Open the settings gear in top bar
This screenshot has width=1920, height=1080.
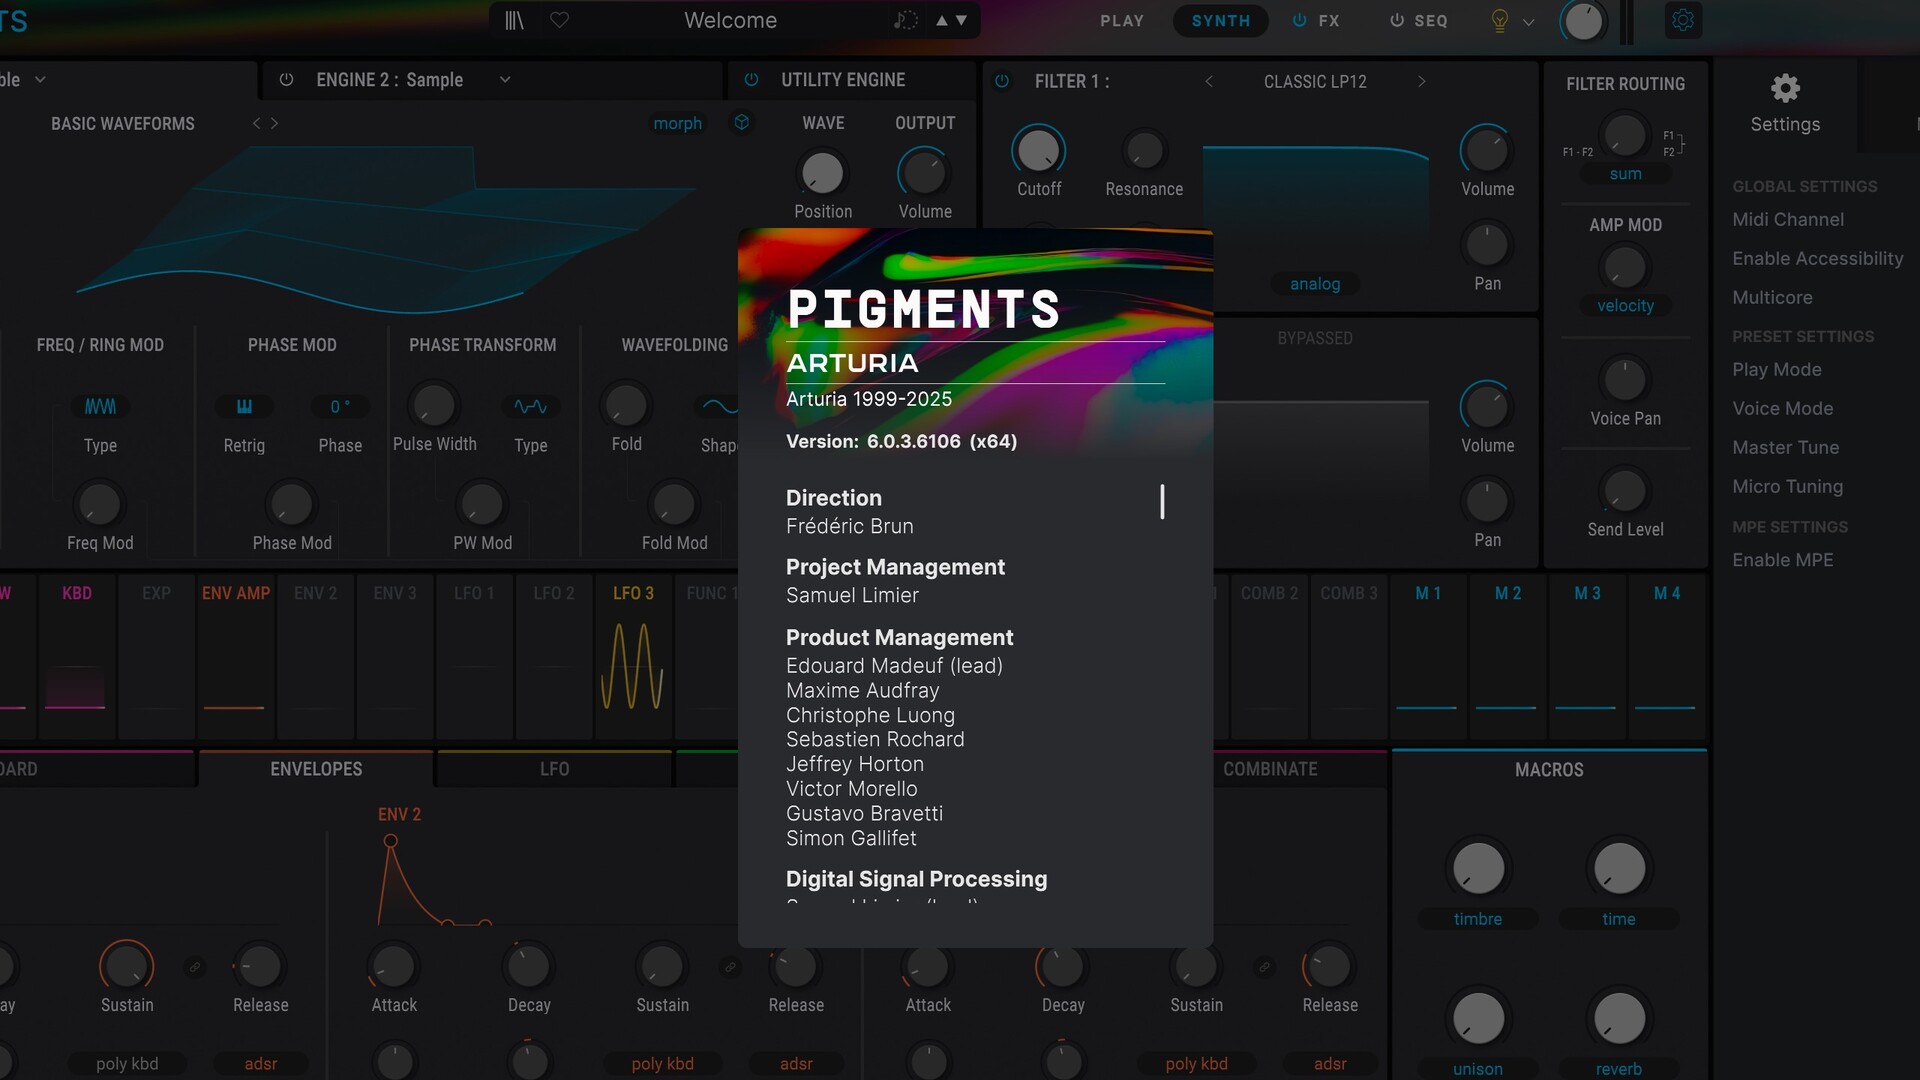click(1683, 20)
